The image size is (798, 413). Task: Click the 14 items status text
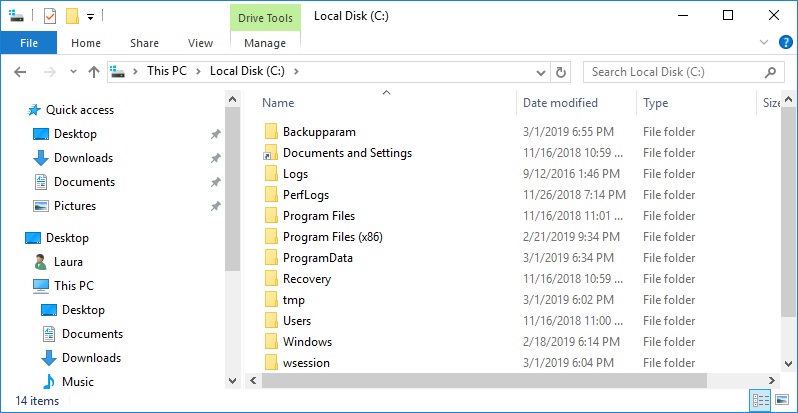(37, 401)
